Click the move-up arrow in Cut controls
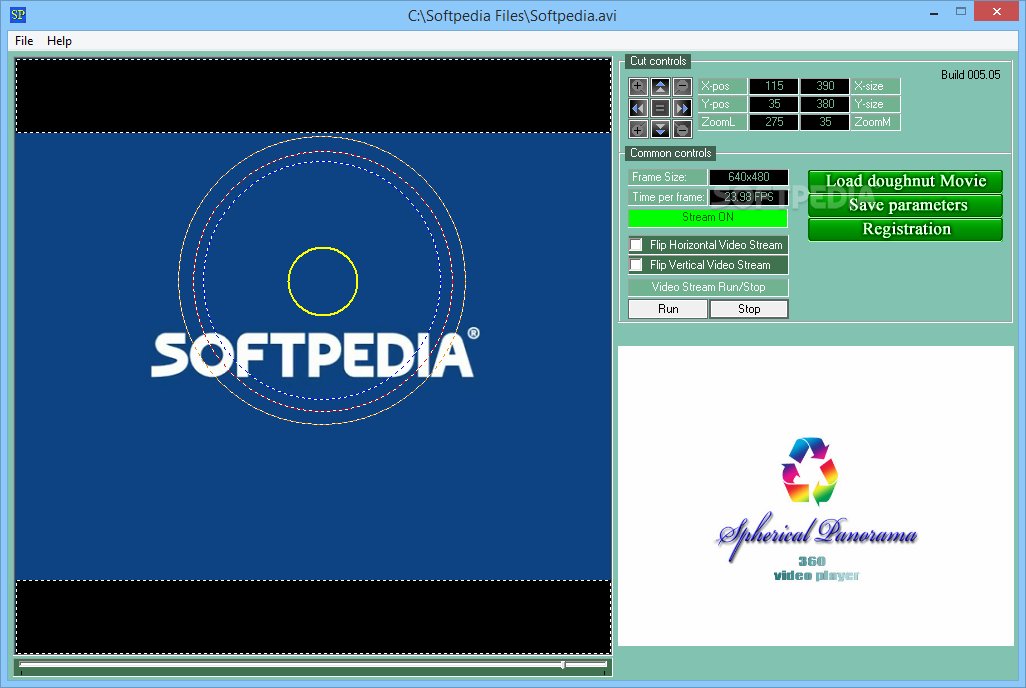 tap(660, 86)
